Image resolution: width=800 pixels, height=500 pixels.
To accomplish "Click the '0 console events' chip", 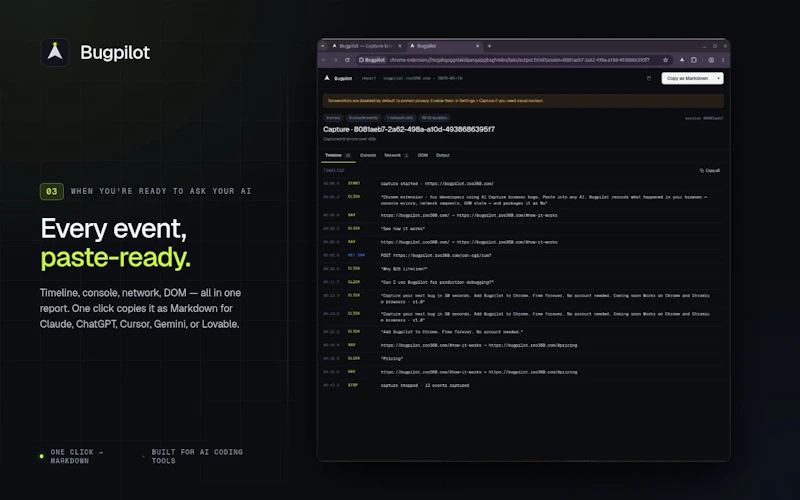I will pos(363,118).
